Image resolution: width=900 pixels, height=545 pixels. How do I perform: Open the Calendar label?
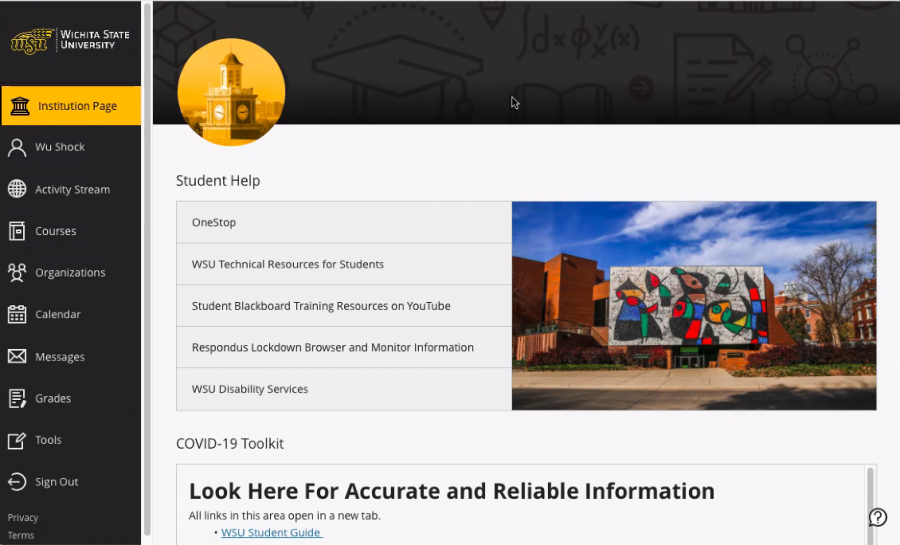(58, 314)
